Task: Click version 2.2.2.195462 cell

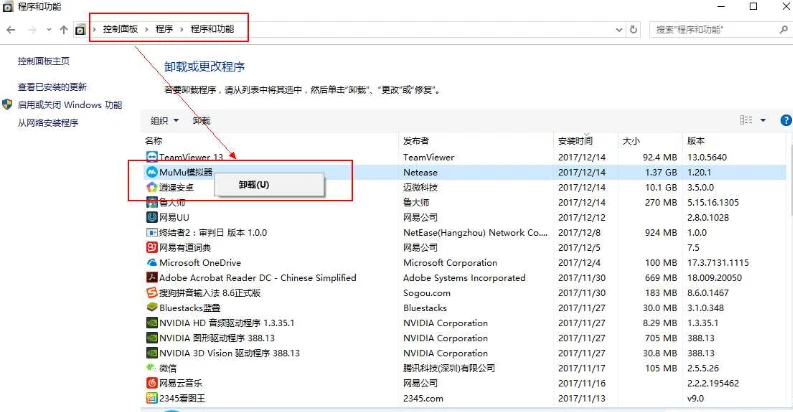Action: click(x=713, y=383)
